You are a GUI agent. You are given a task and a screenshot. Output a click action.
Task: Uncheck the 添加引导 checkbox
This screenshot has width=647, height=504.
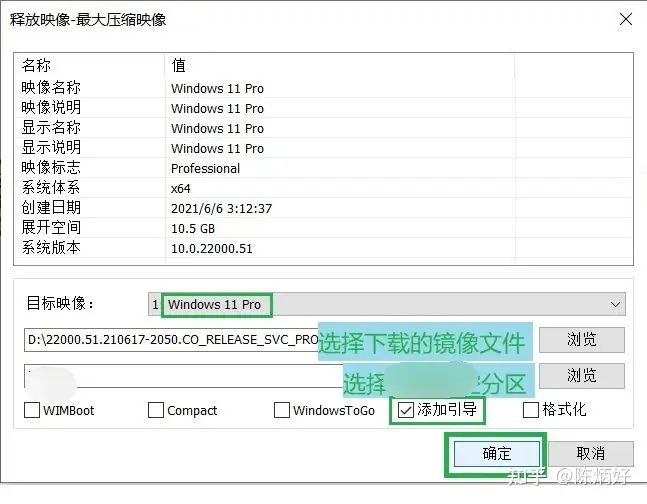pos(406,410)
